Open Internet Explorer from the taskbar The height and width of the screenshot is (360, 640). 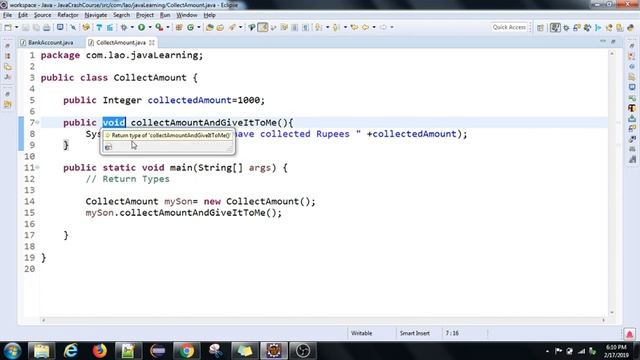(x=71, y=351)
